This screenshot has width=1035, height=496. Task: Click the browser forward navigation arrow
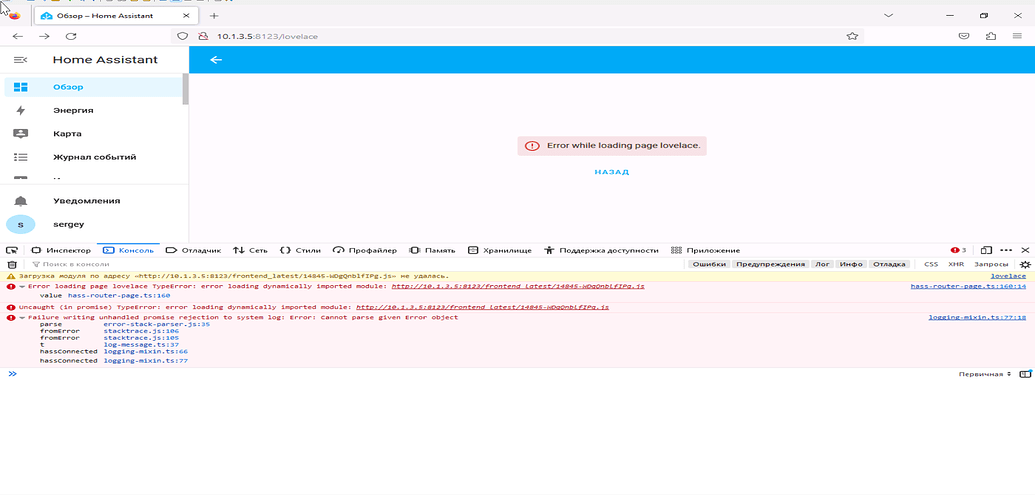click(x=44, y=36)
